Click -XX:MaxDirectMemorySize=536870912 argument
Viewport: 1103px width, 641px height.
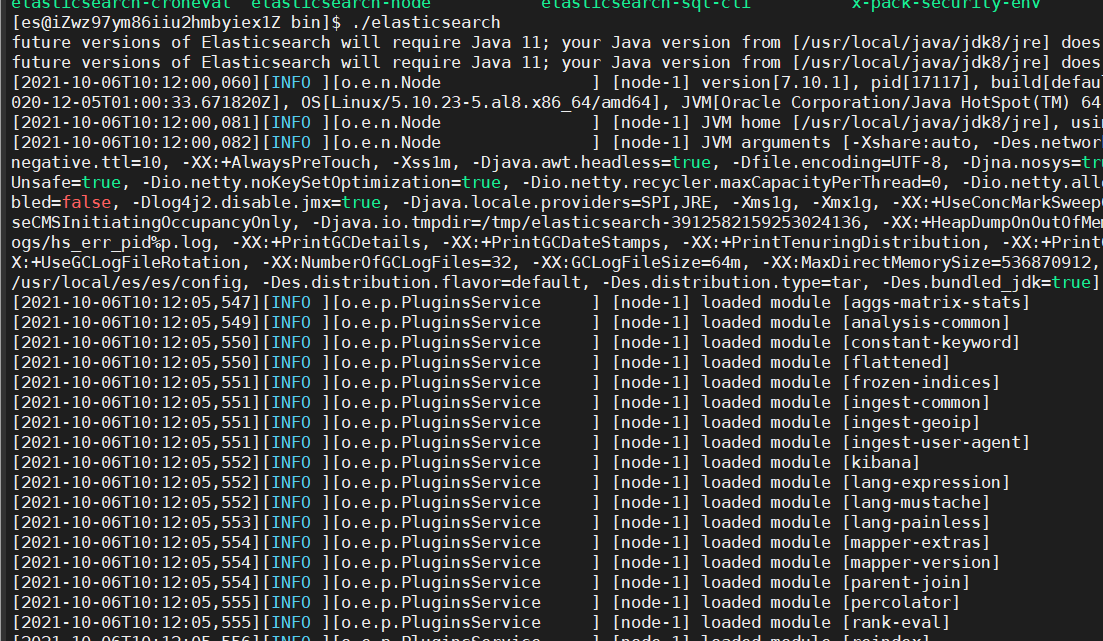point(926,262)
